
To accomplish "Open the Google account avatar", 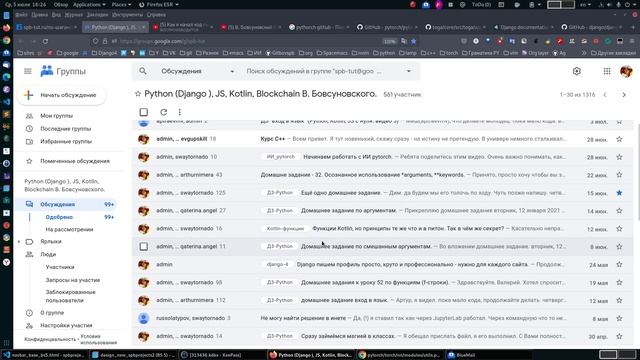I will click(x=626, y=71).
